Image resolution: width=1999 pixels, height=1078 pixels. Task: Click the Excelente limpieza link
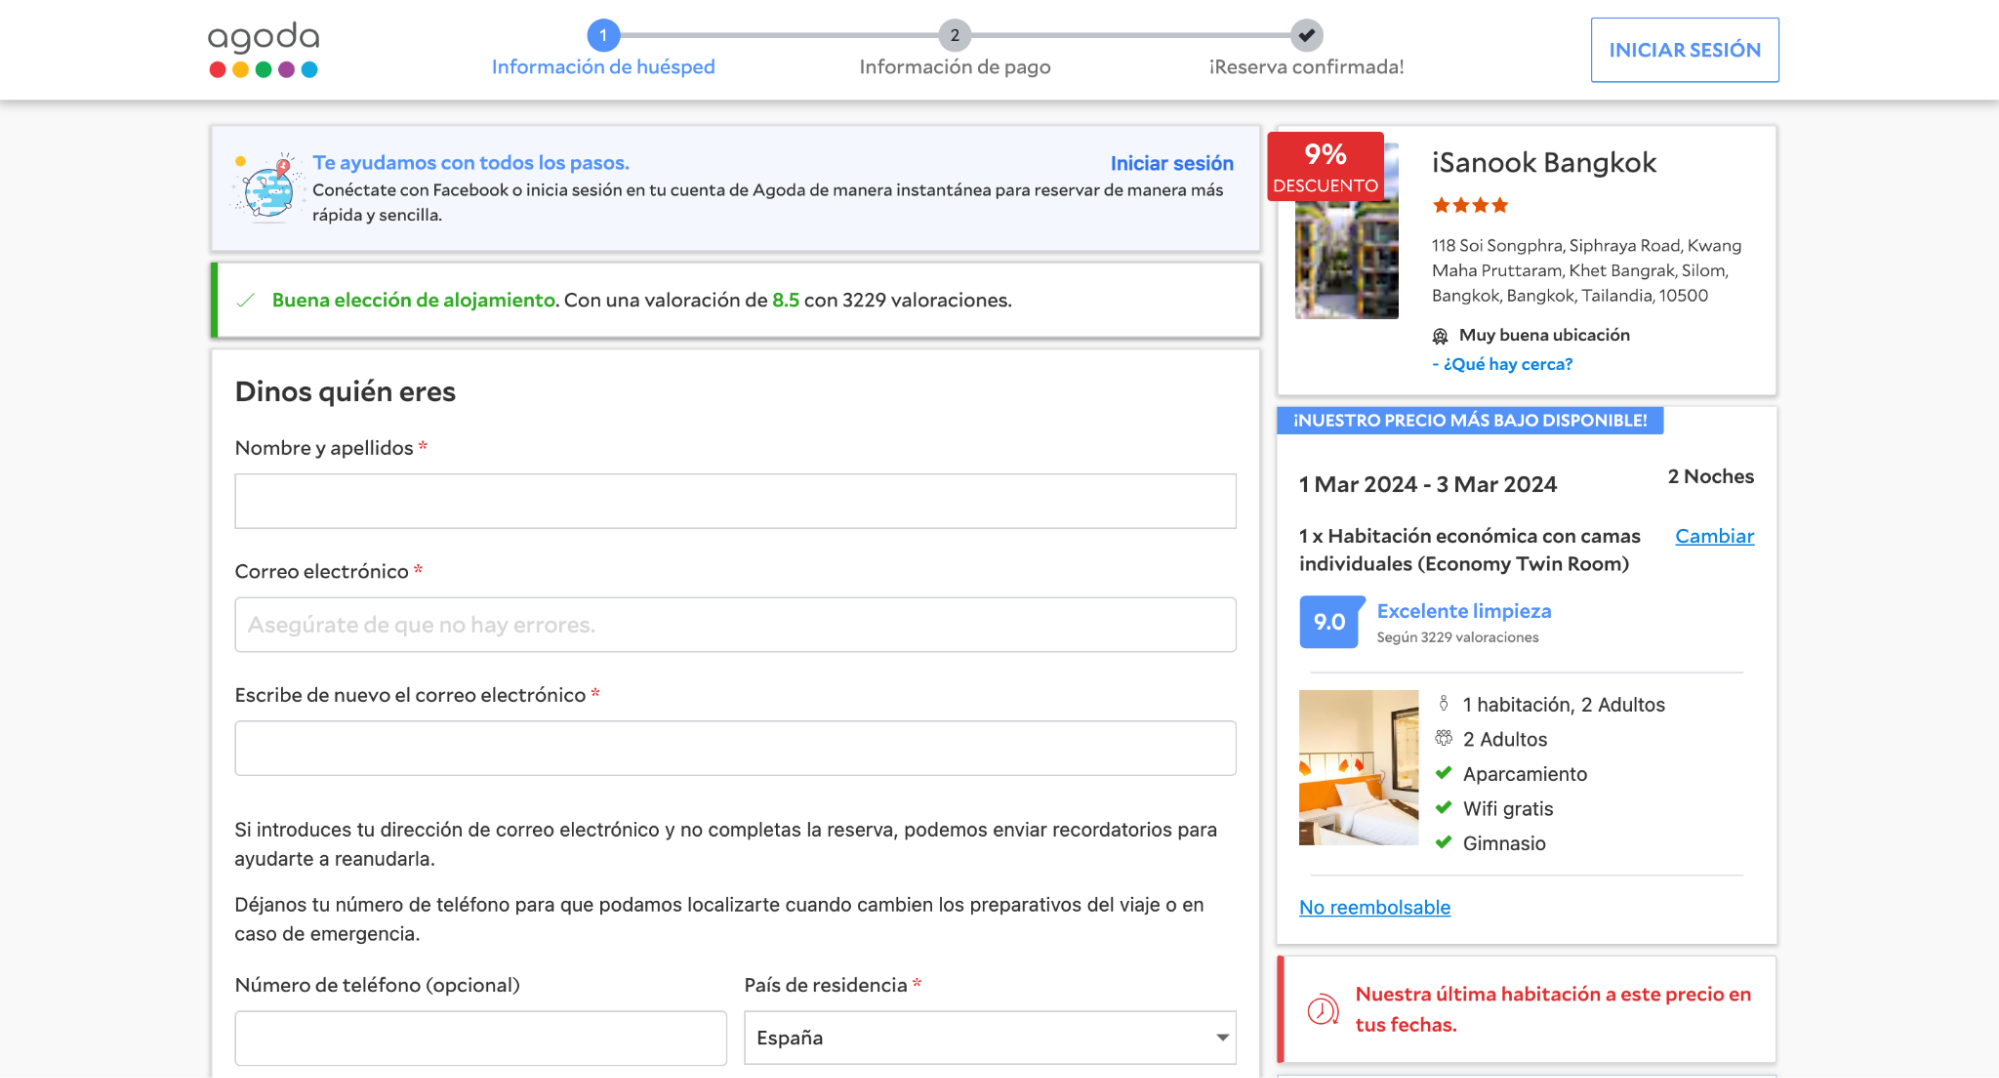(1464, 611)
